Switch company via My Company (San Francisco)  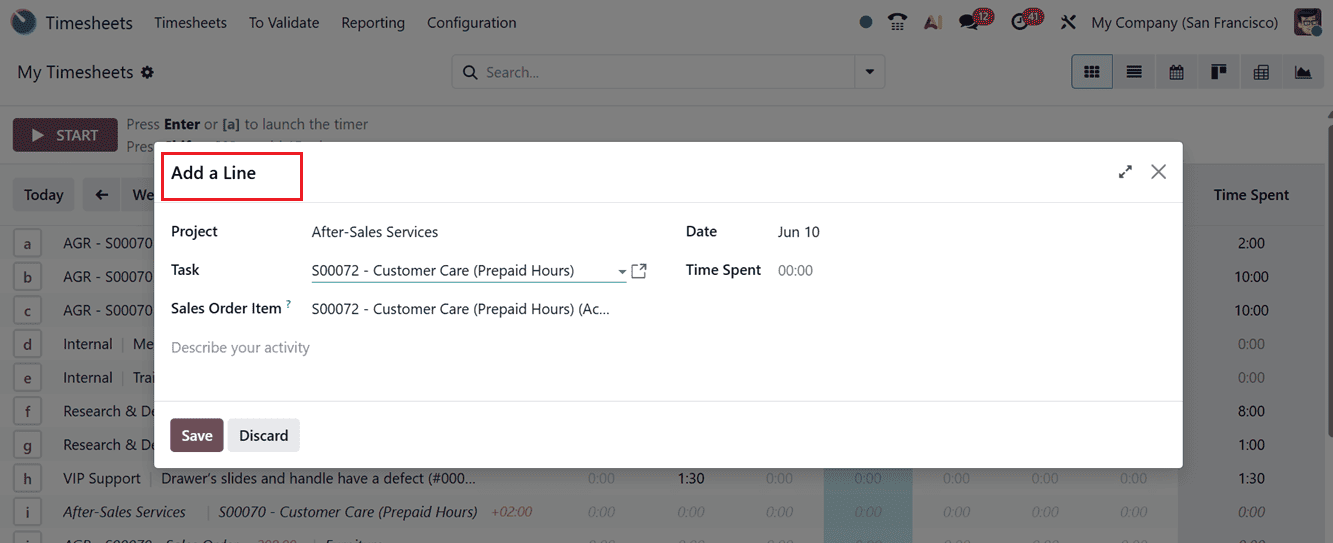pyautogui.click(x=1185, y=22)
